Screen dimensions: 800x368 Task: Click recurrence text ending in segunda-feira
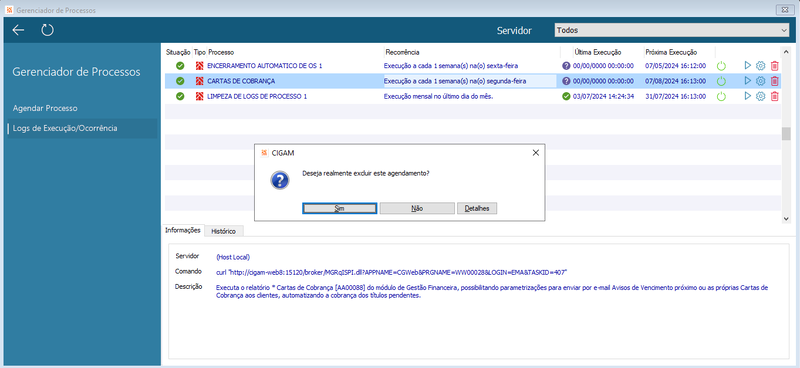pos(455,81)
